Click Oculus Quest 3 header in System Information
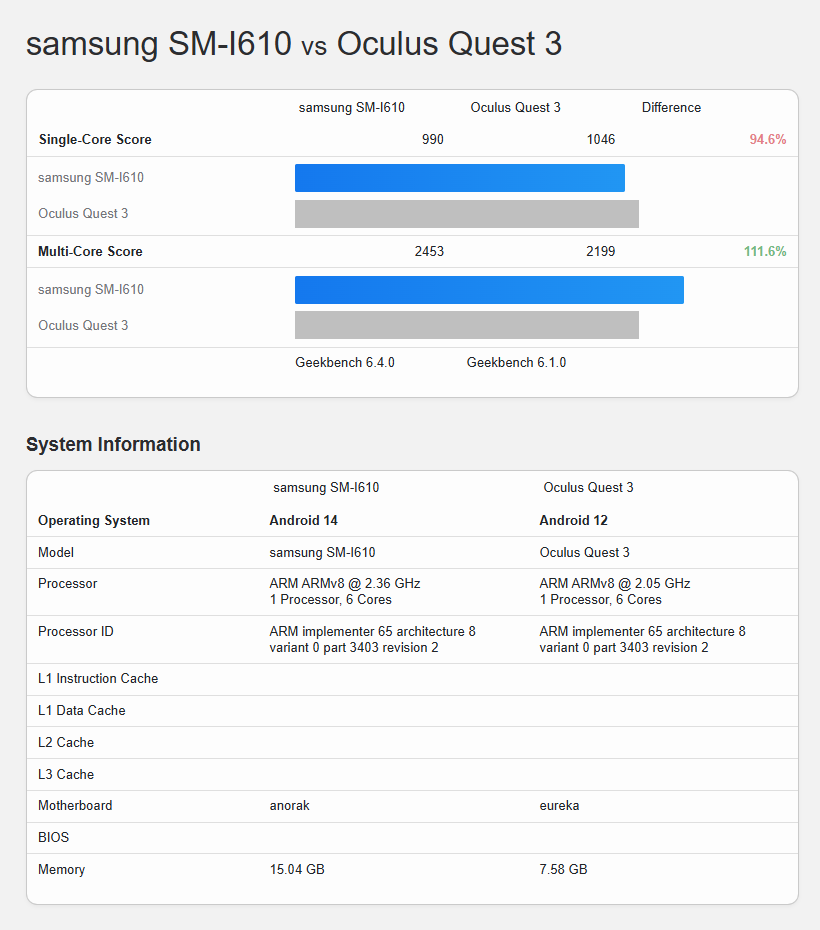Screen dimensions: 820x930 pyautogui.click(x=588, y=488)
